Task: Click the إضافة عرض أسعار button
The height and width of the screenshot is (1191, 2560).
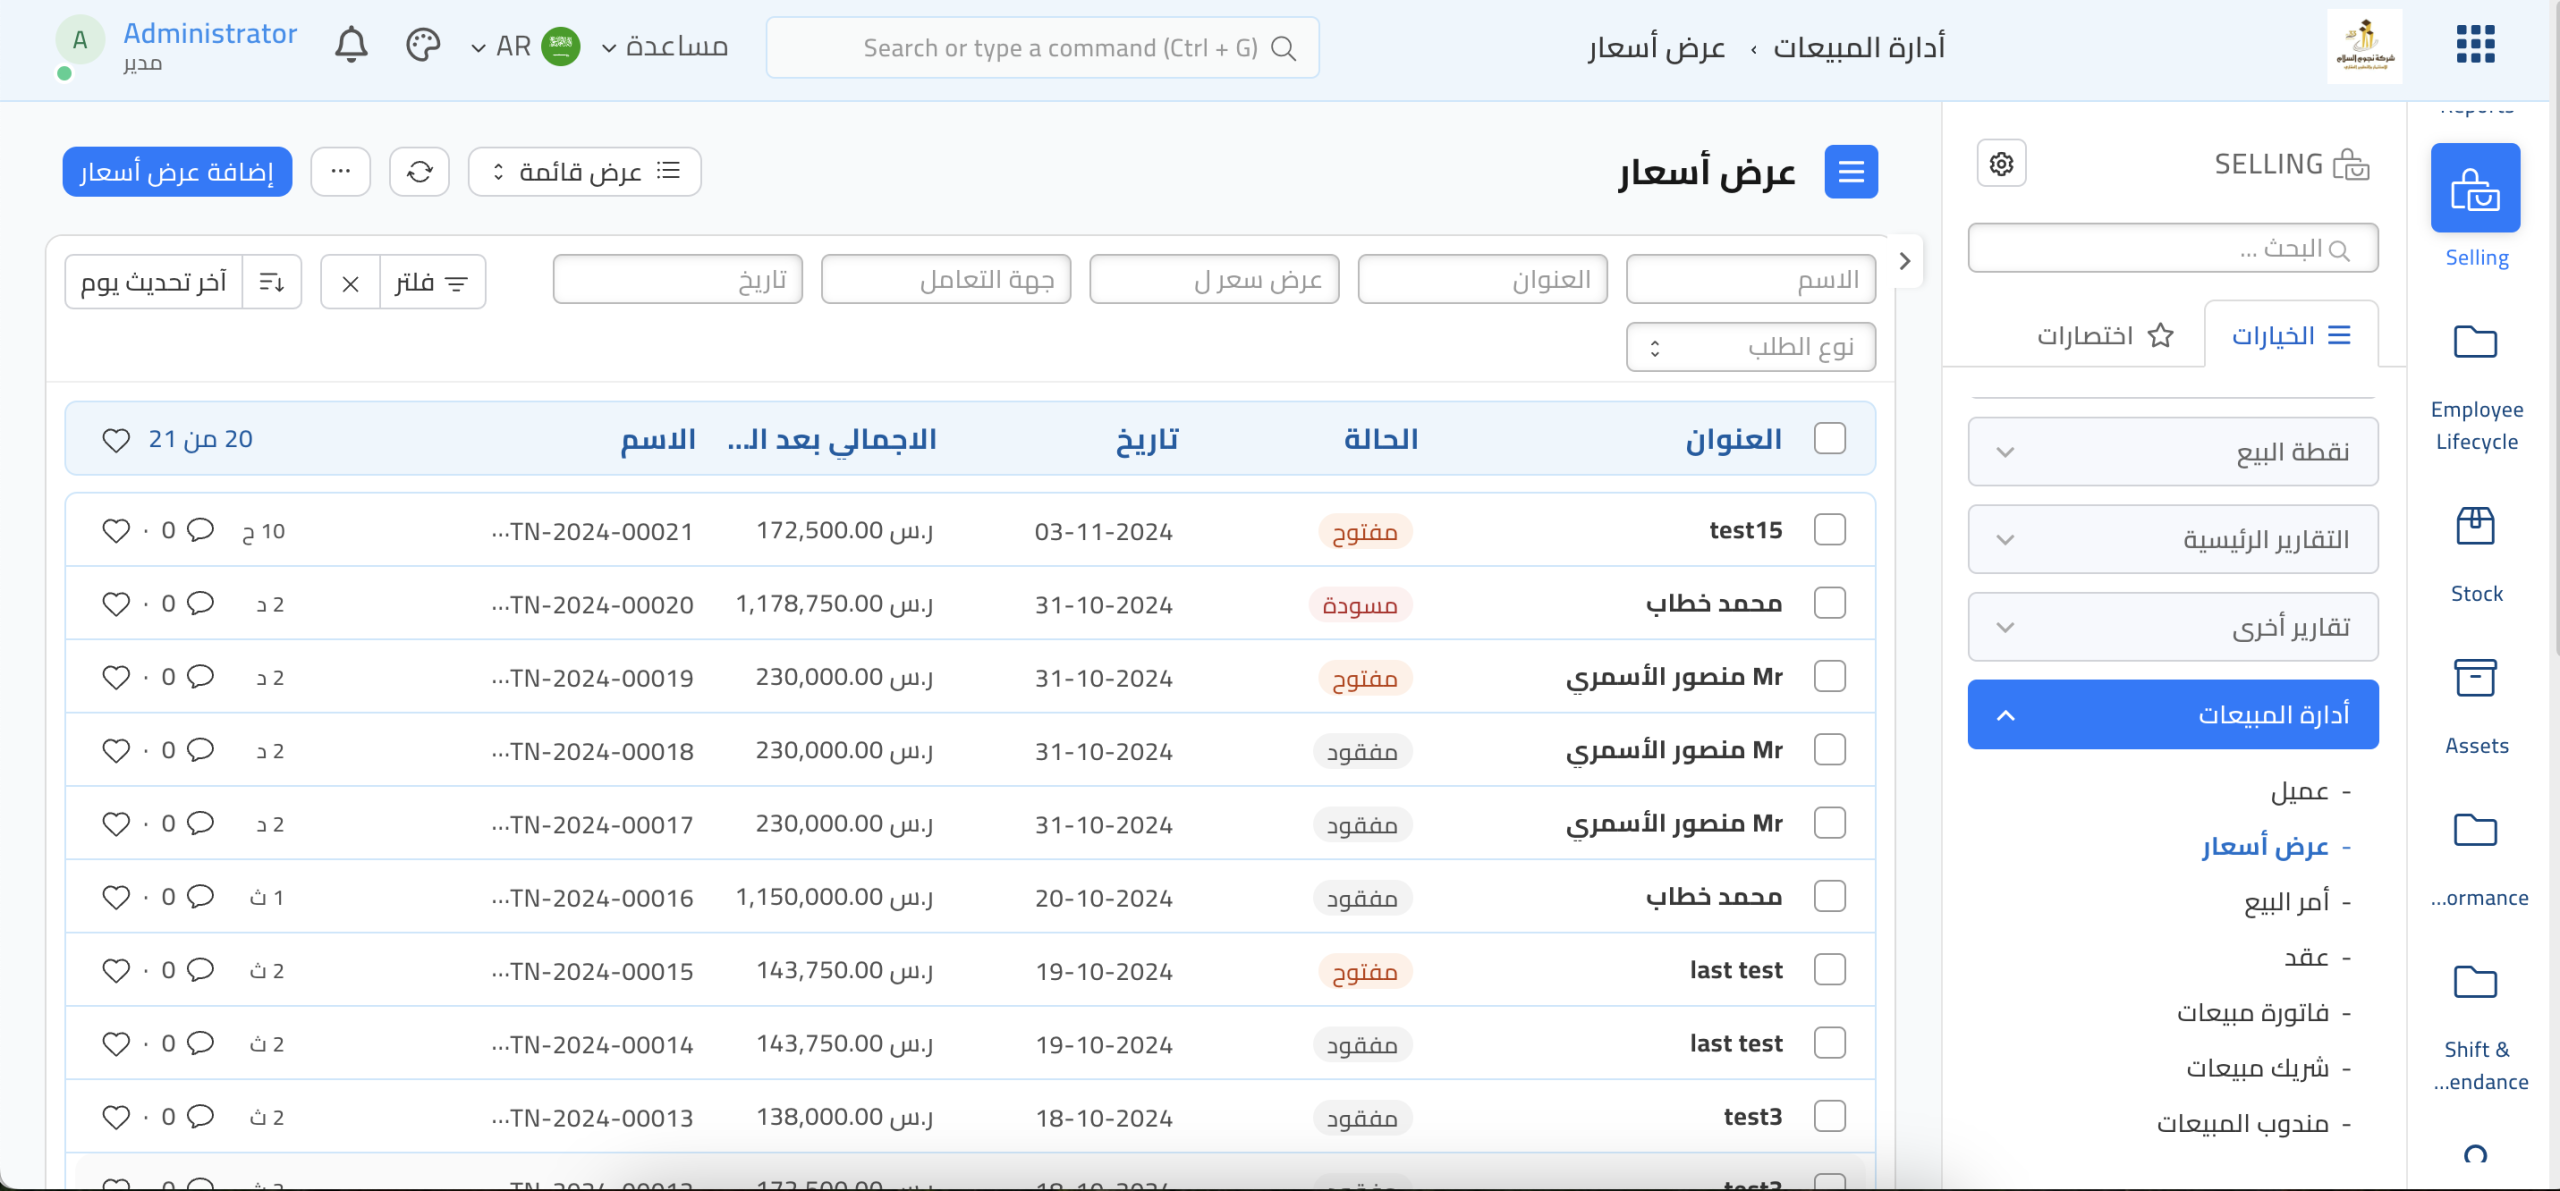Action: [x=176, y=171]
